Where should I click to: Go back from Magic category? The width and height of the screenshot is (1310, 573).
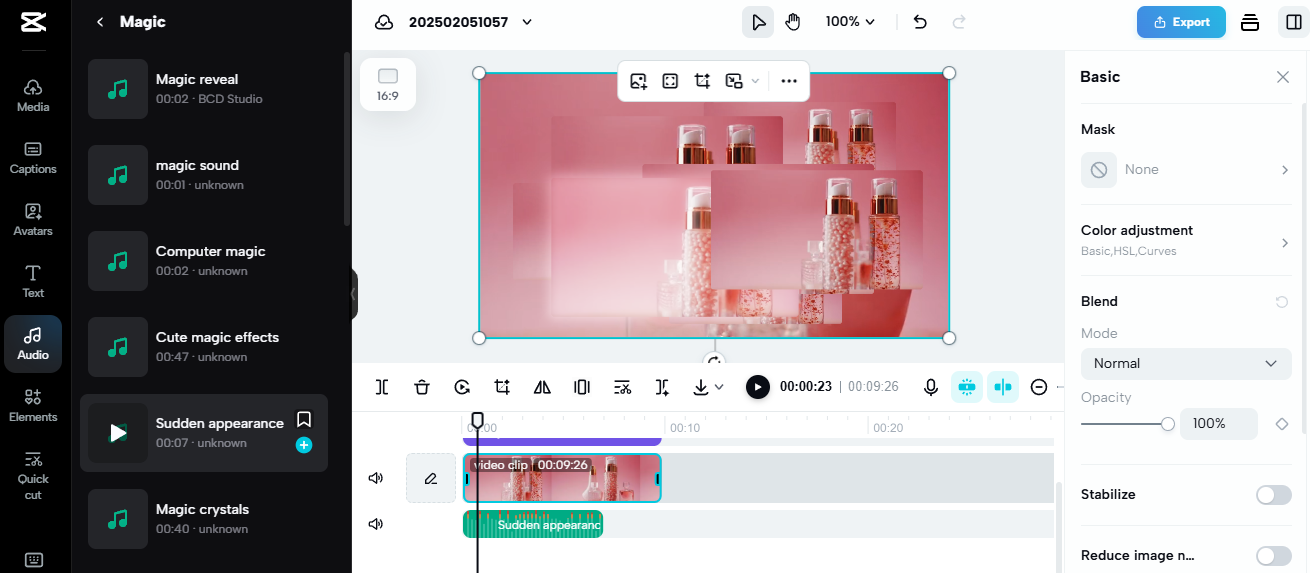tap(100, 22)
